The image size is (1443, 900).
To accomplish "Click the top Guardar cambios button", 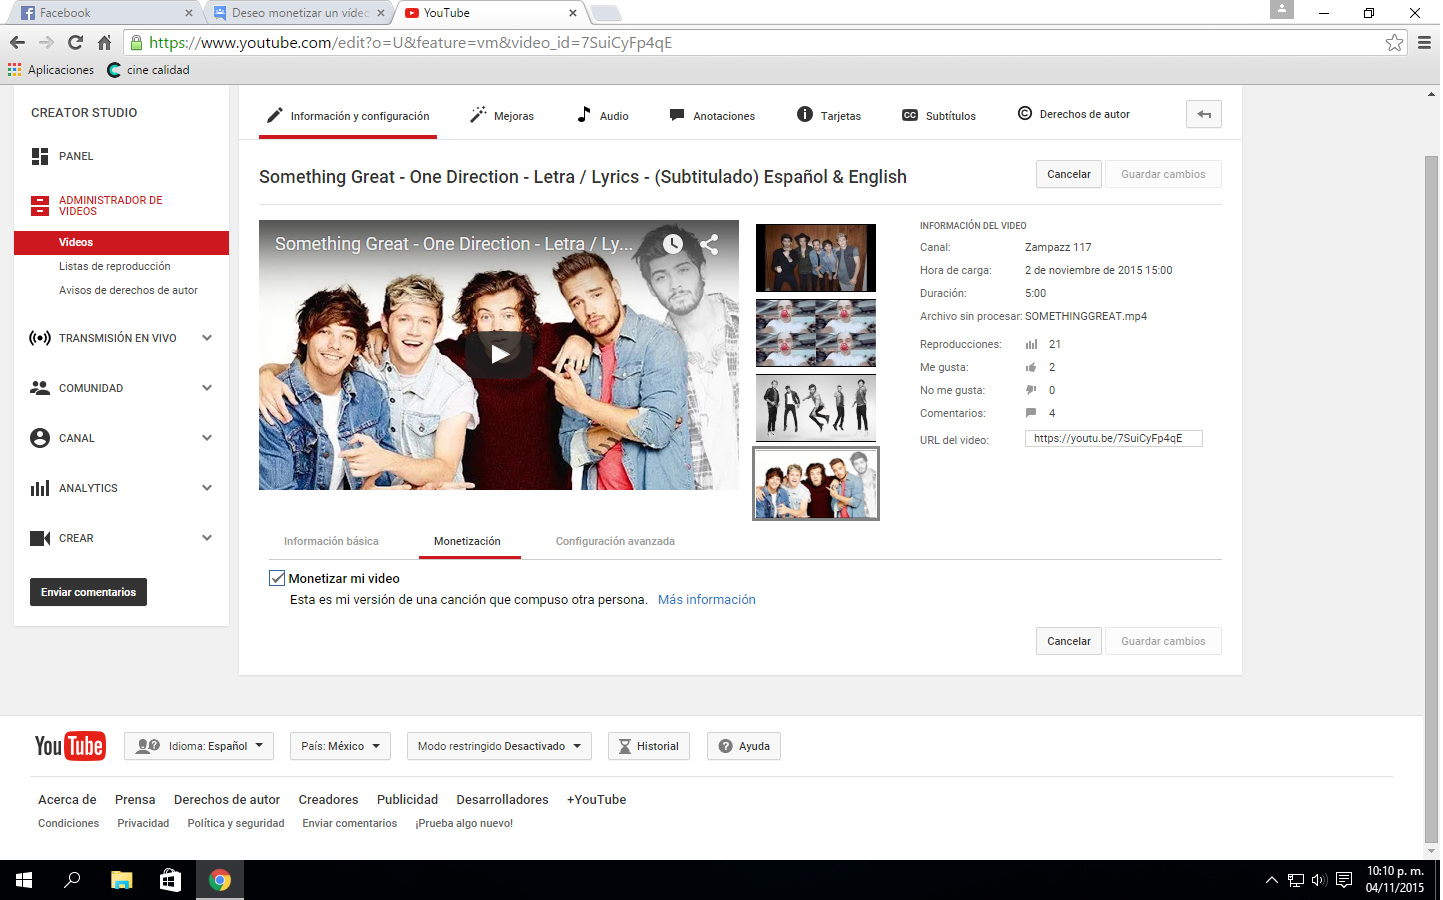I will click(x=1163, y=174).
